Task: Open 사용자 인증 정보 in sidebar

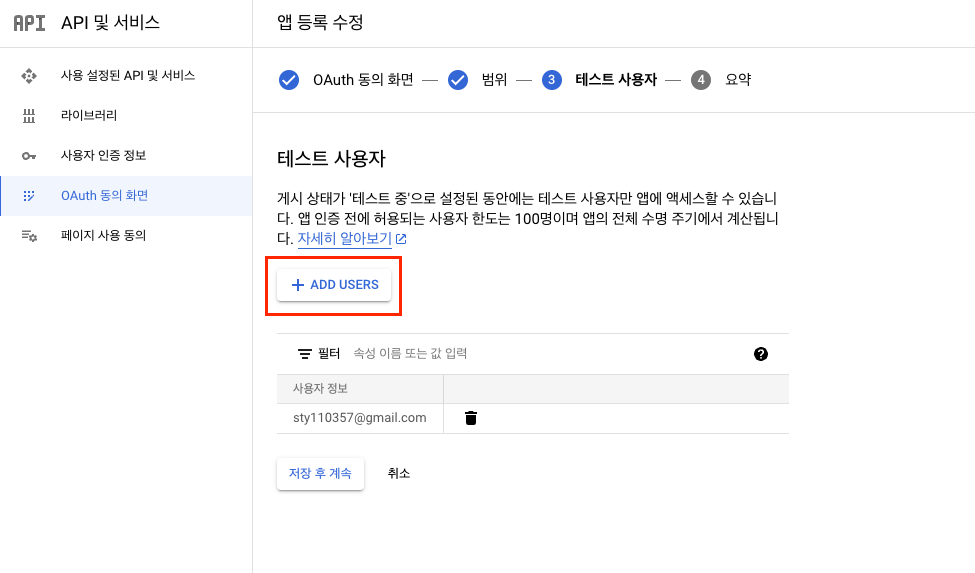Action: point(126,155)
